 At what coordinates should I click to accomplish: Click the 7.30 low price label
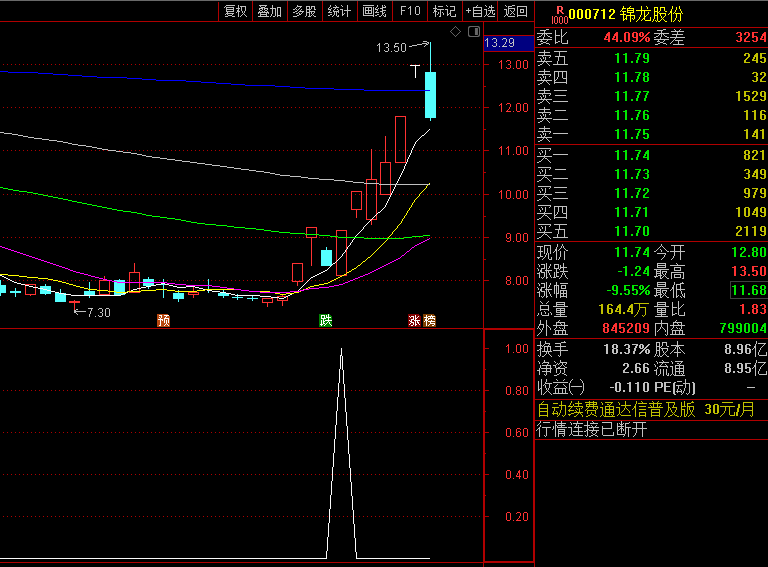98,312
